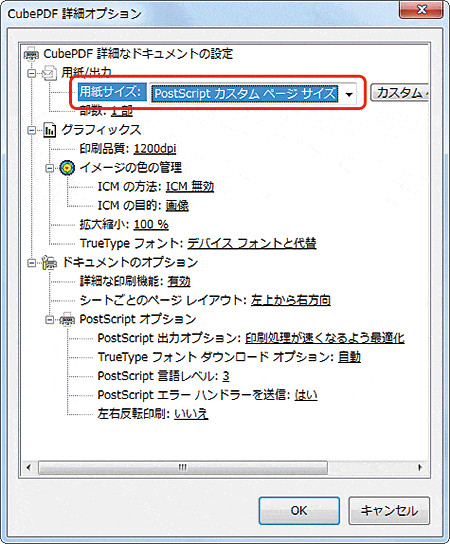Close the CubePDF 詳細オプション dialog
Image resolution: width=450 pixels, height=544 pixels.
point(421,9)
